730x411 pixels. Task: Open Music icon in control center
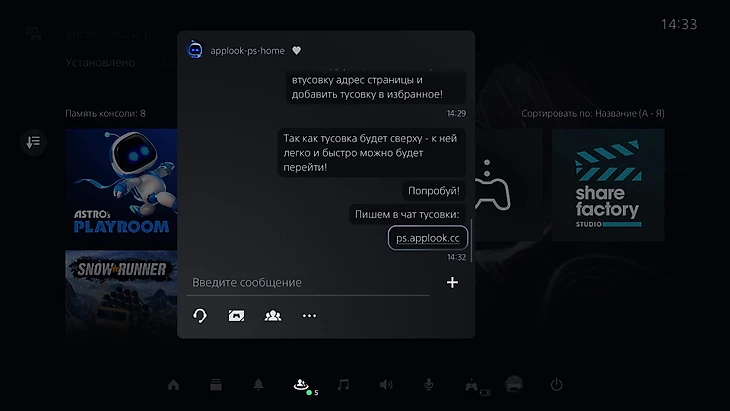coord(344,385)
